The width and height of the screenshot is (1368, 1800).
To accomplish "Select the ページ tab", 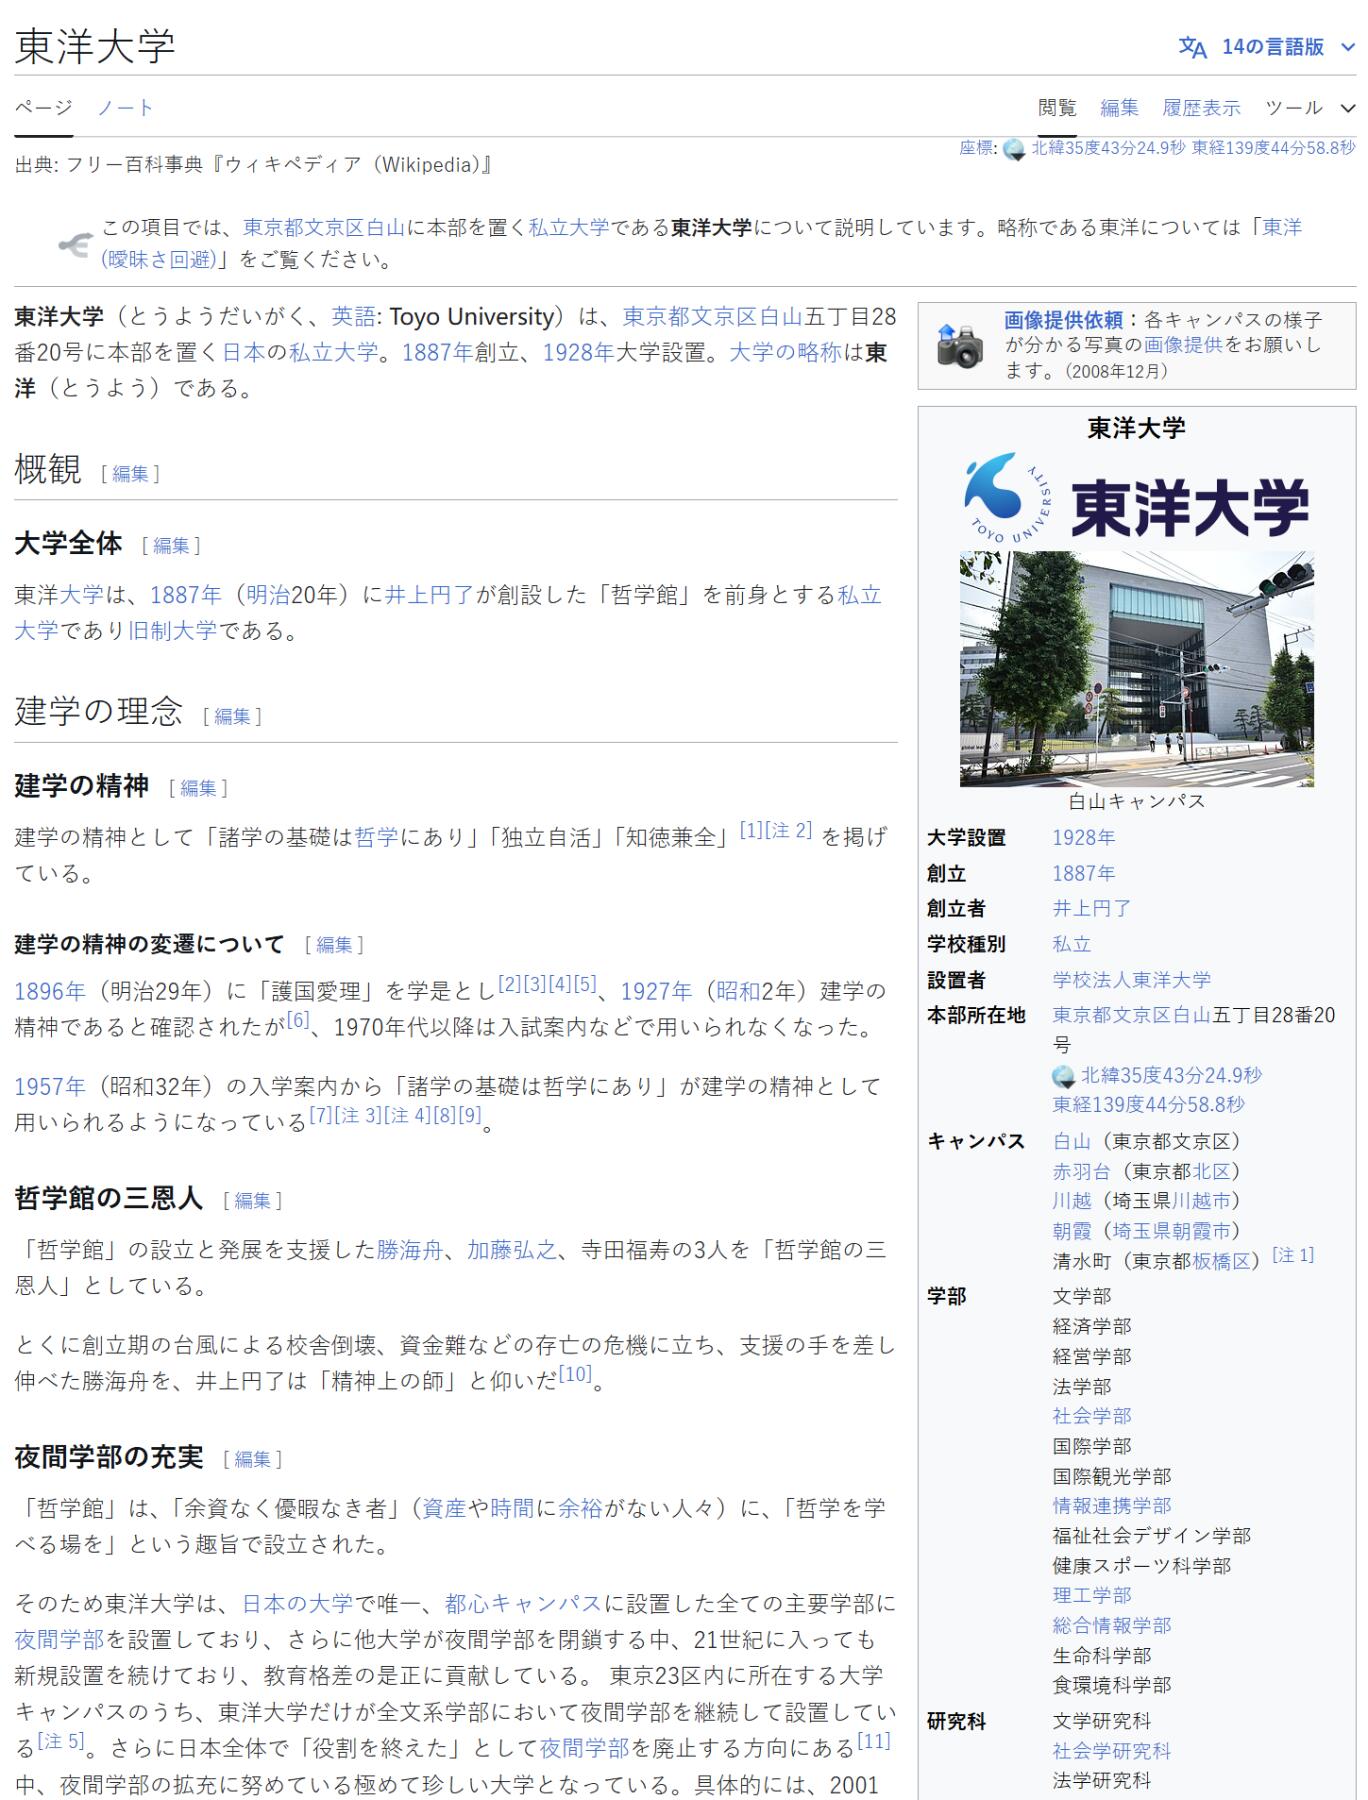I will (43, 108).
